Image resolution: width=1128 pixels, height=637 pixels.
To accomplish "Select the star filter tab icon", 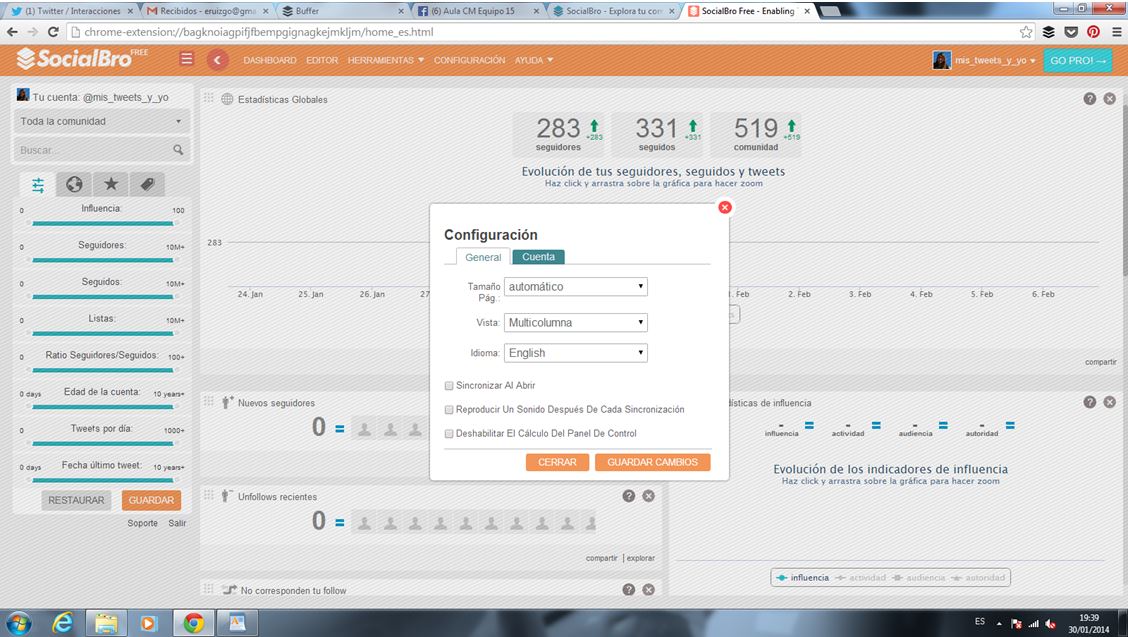I will click(111, 184).
